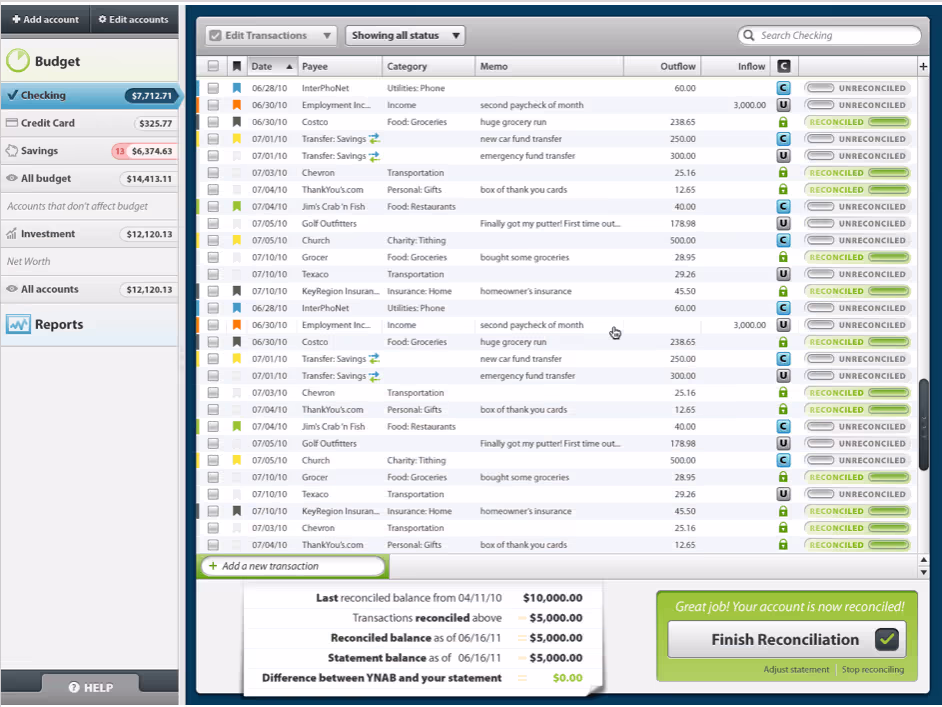Select the Credit Card account
This screenshot has width=942, height=707.
pyautogui.click(x=90, y=123)
